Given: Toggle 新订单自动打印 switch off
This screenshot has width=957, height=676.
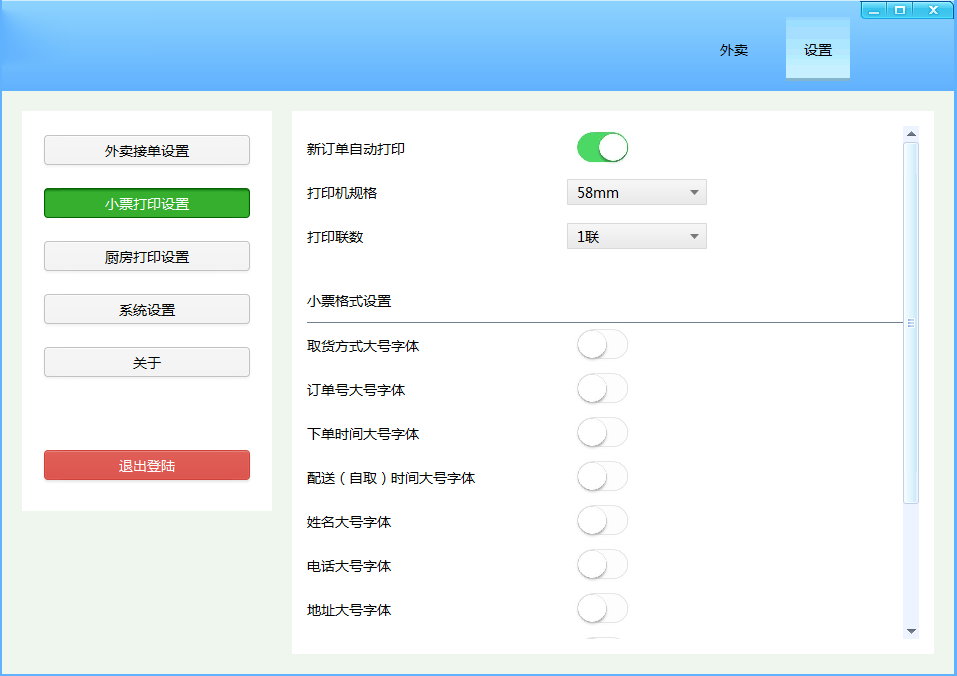Looking at the screenshot, I should coord(602,148).
